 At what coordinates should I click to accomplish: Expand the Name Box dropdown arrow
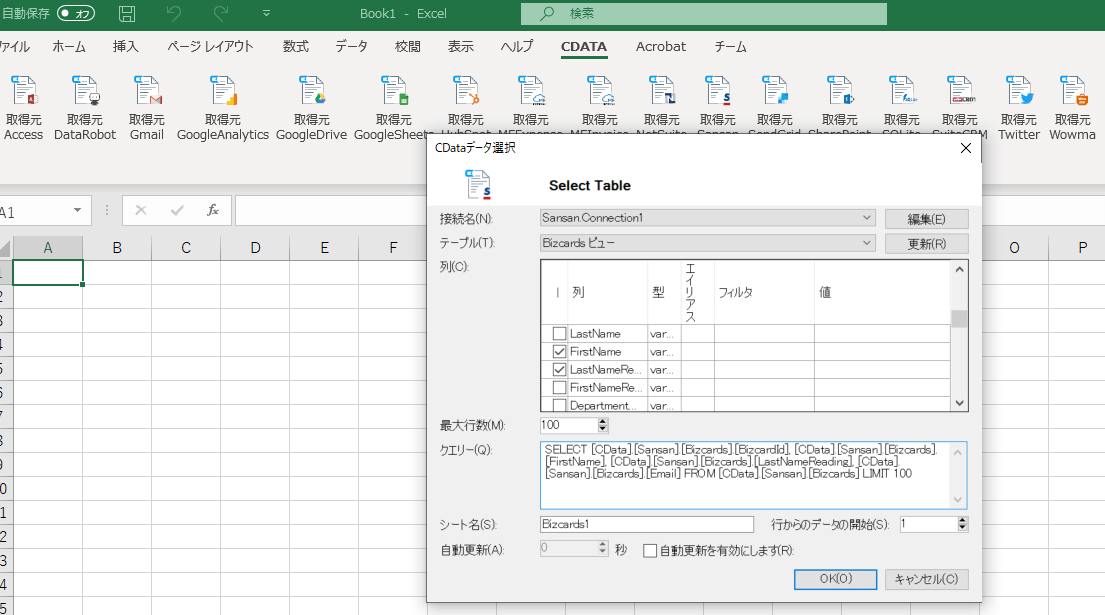tap(77, 211)
